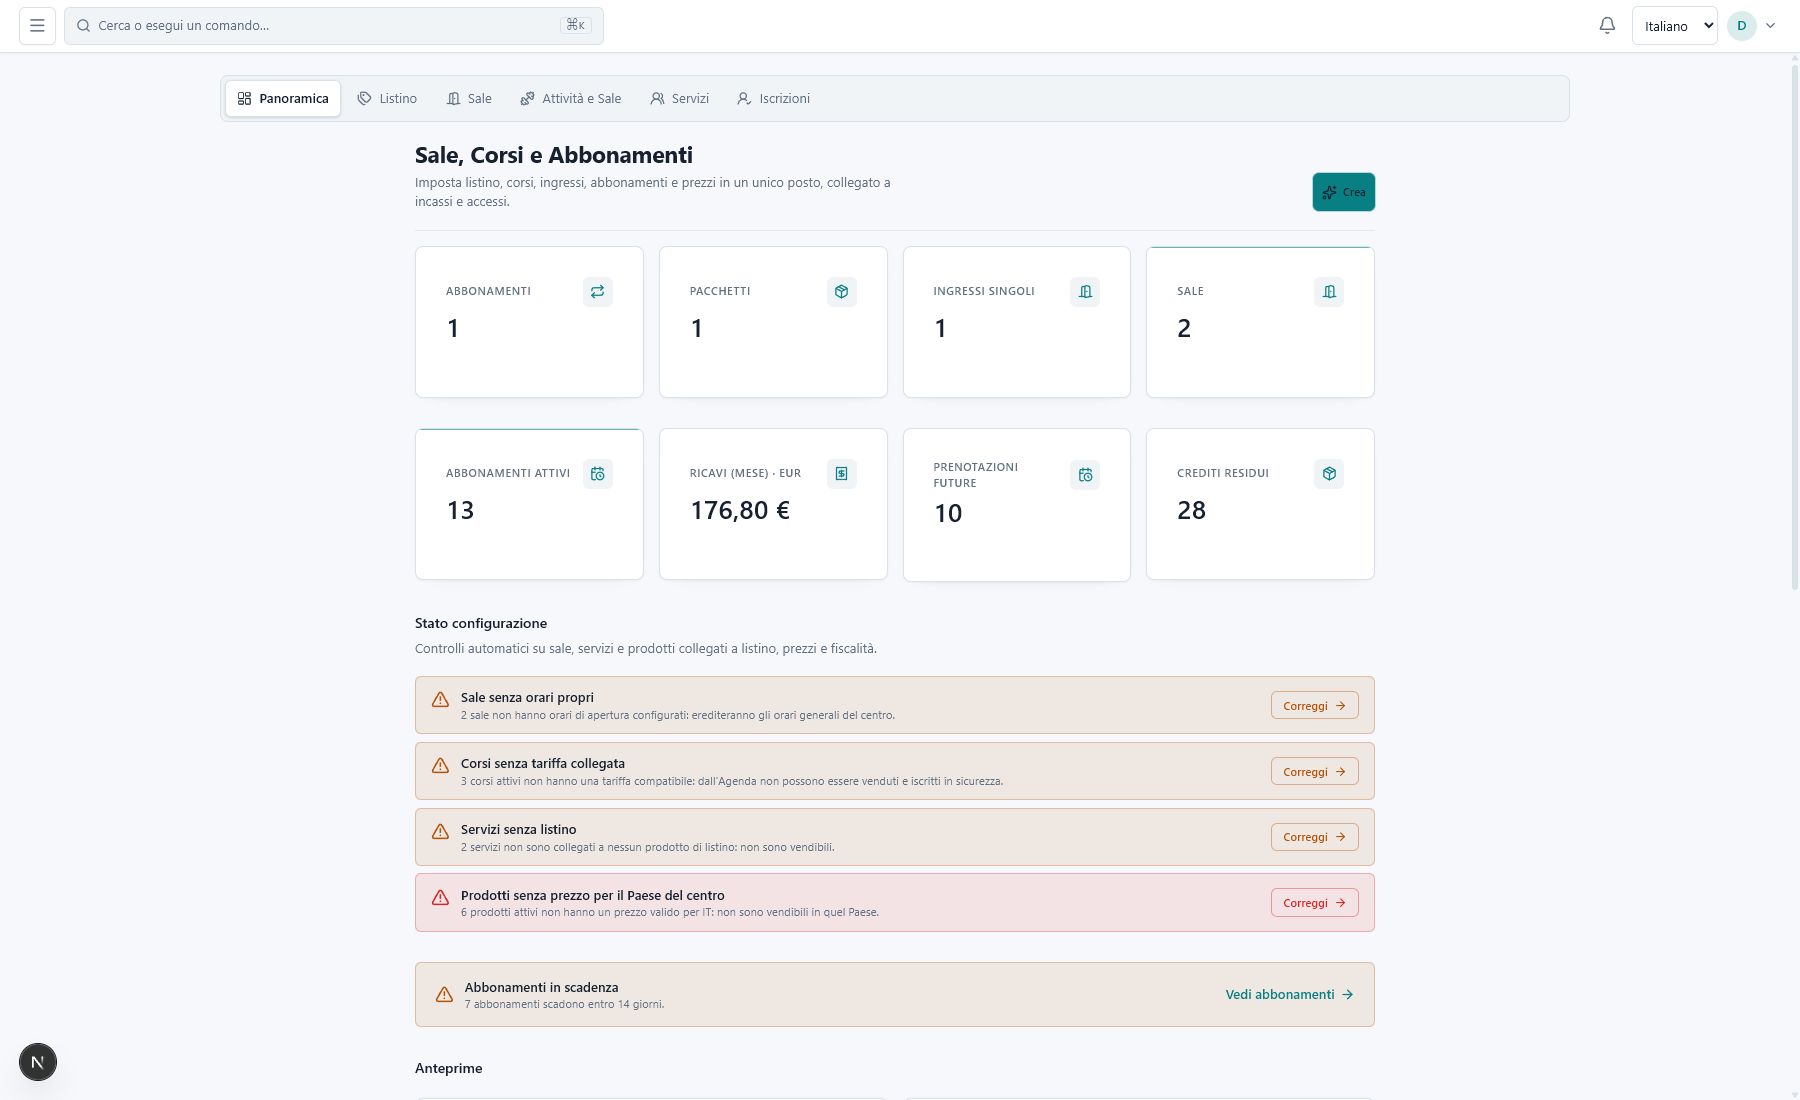
Task: Open the Italiano language dropdown
Action: [1674, 26]
